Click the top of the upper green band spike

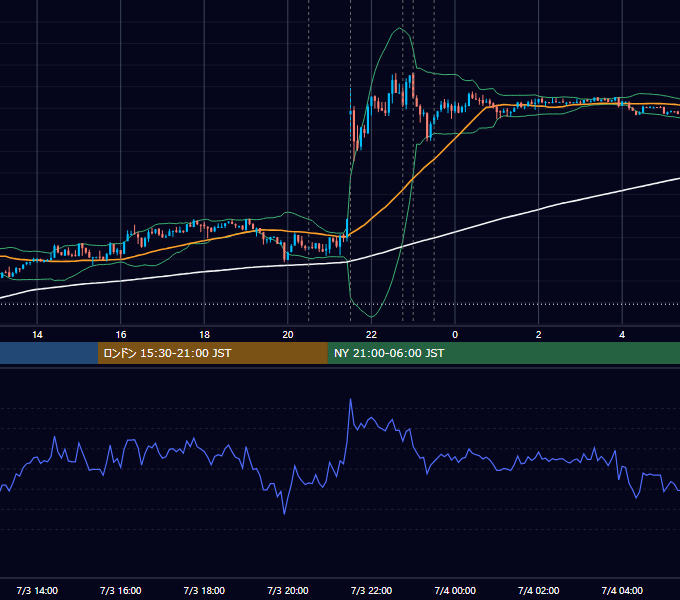point(400,28)
